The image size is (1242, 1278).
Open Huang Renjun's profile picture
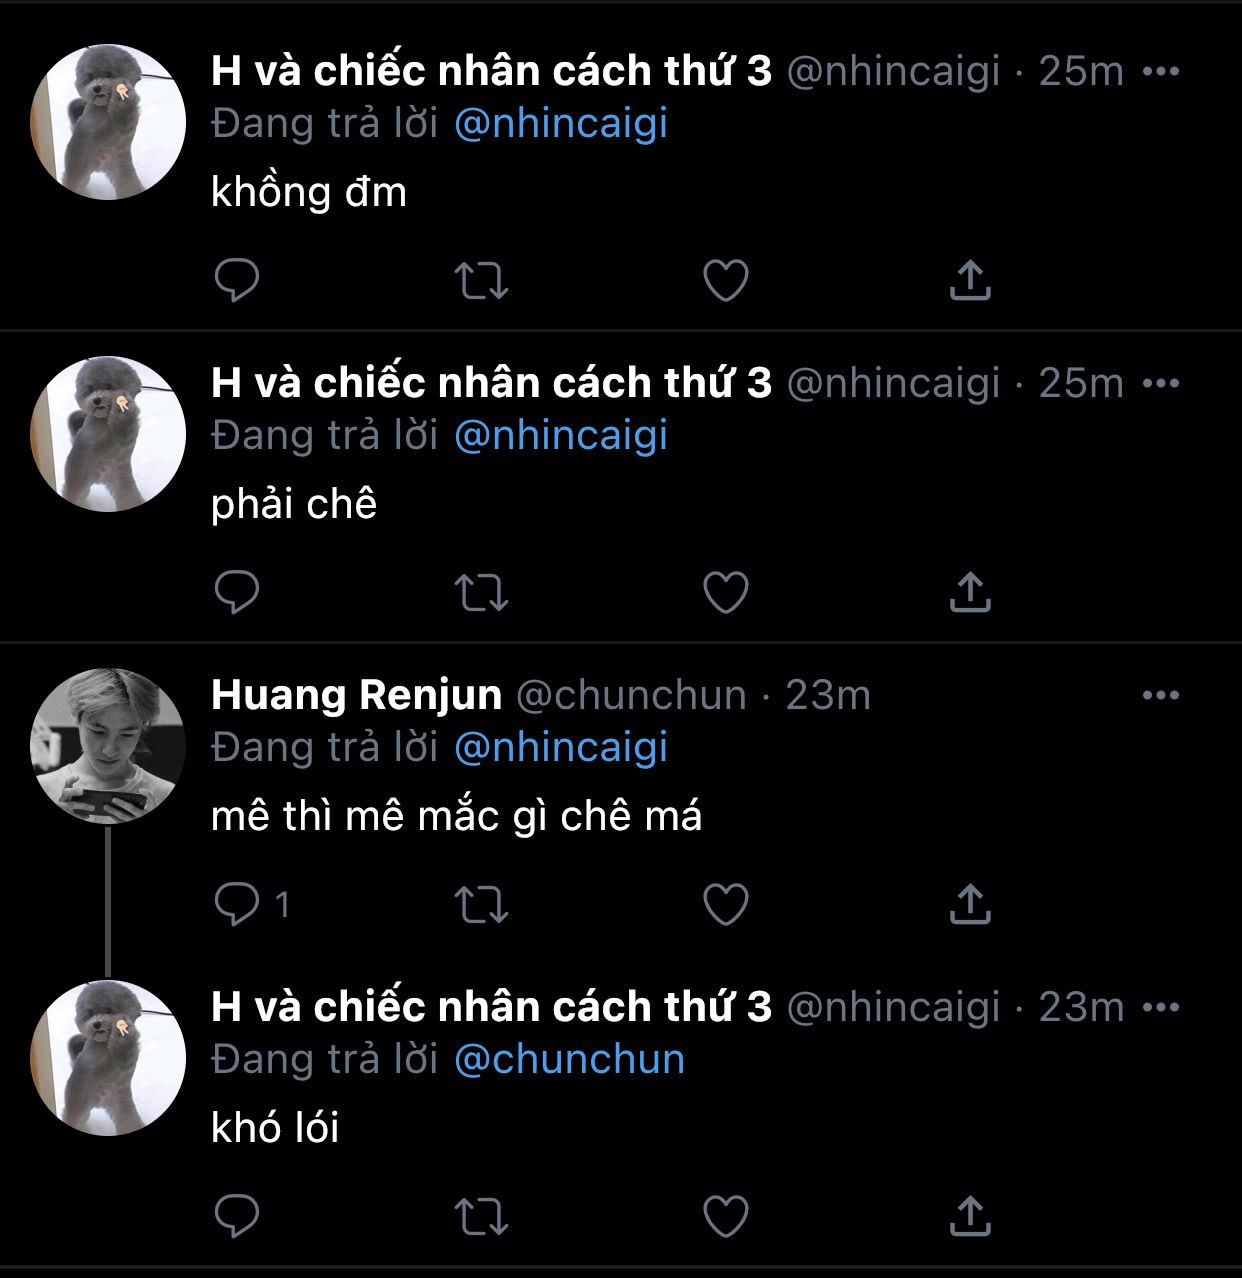[x=108, y=746]
